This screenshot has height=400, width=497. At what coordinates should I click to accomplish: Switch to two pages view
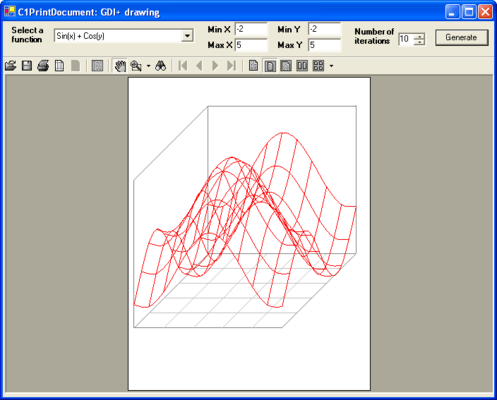[x=302, y=66]
